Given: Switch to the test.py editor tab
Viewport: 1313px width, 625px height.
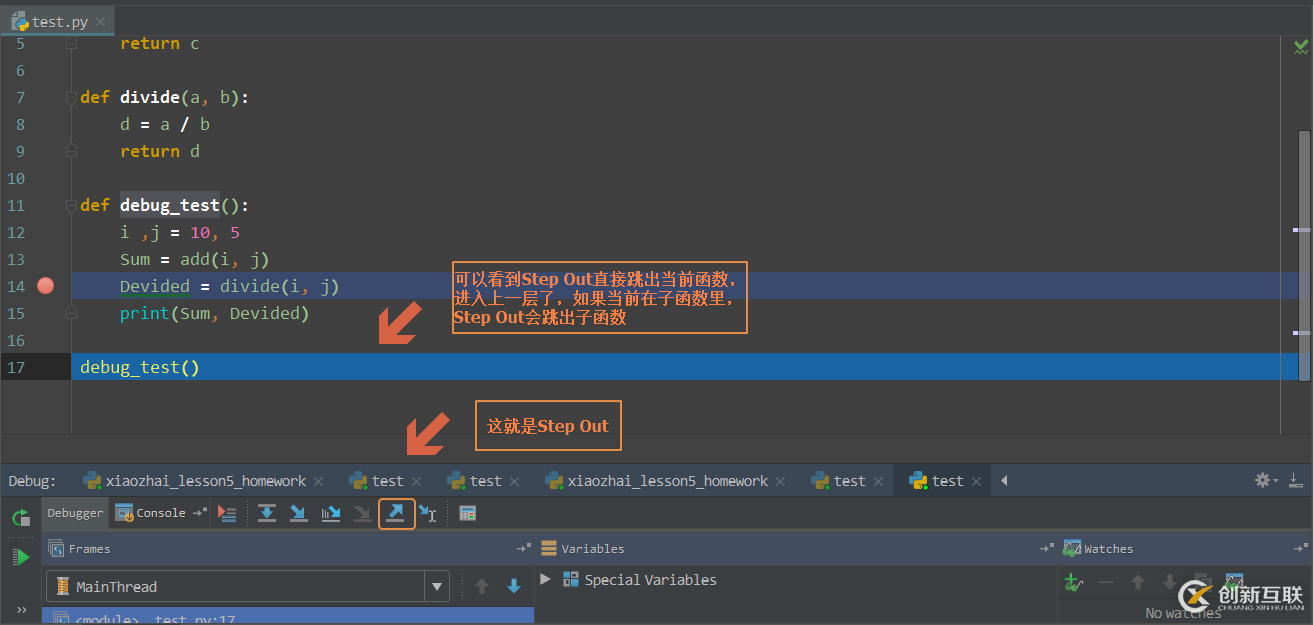Looking at the screenshot, I should click(x=59, y=21).
